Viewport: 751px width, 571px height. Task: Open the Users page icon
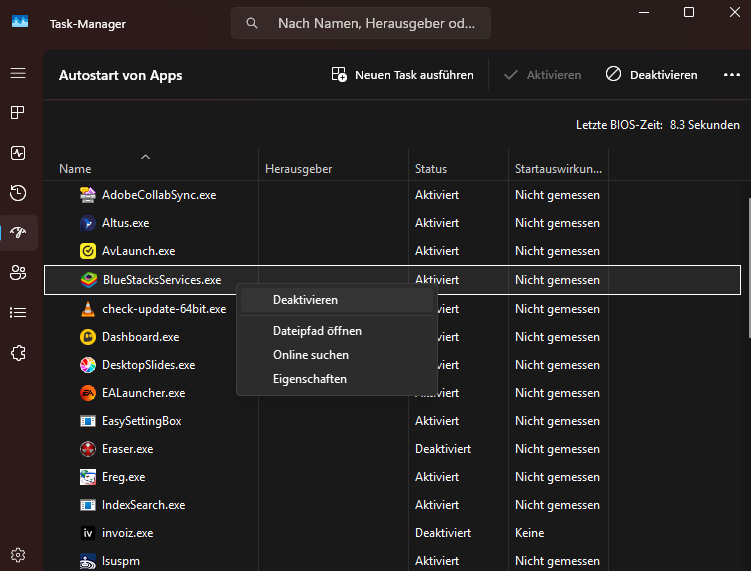pos(18,272)
